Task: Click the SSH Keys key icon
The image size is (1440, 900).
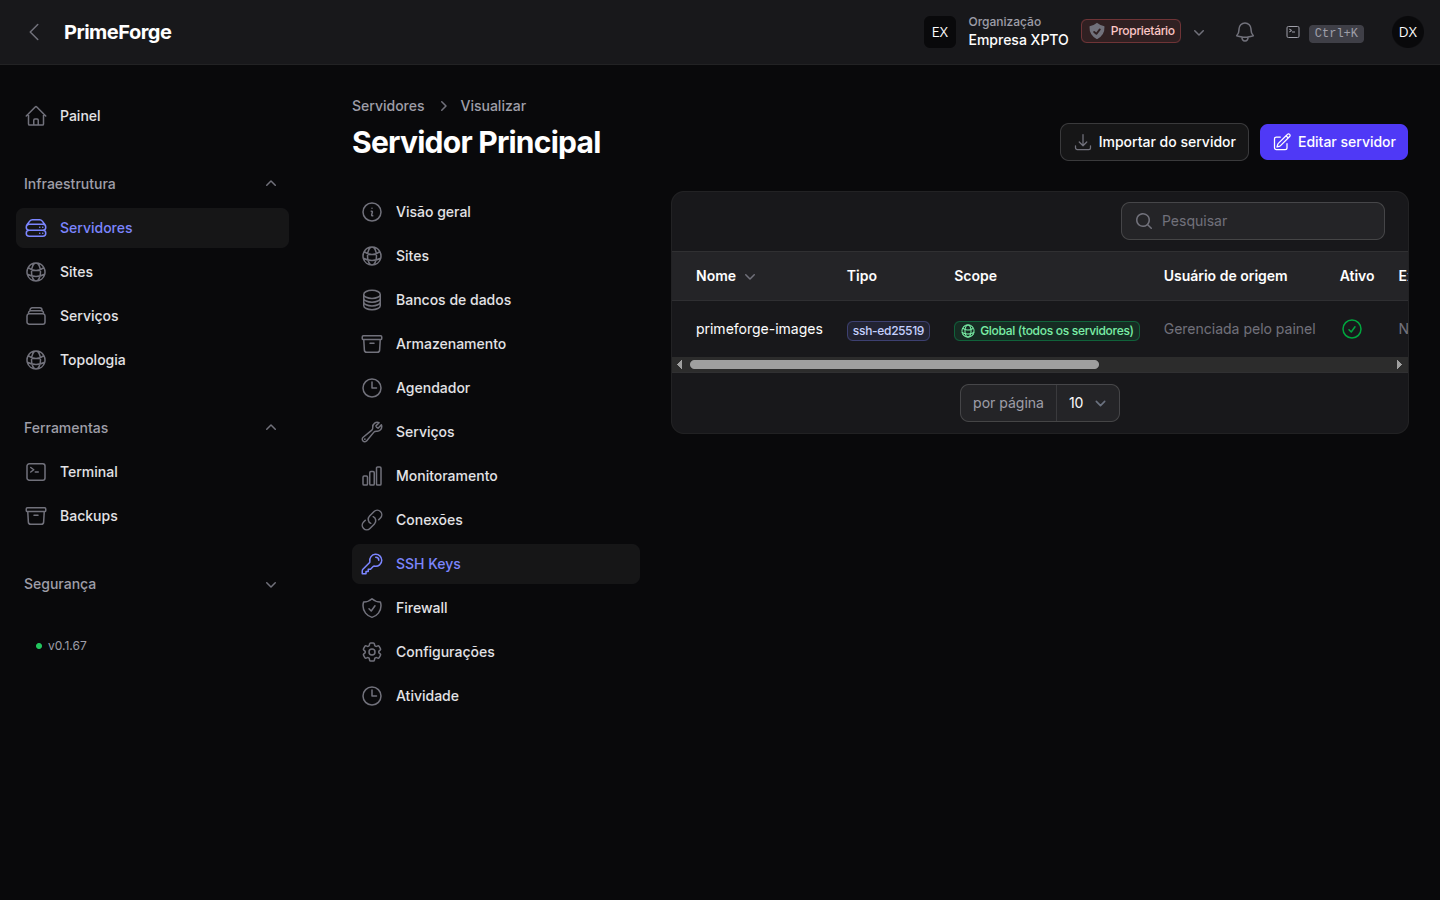Action: [x=372, y=564]
